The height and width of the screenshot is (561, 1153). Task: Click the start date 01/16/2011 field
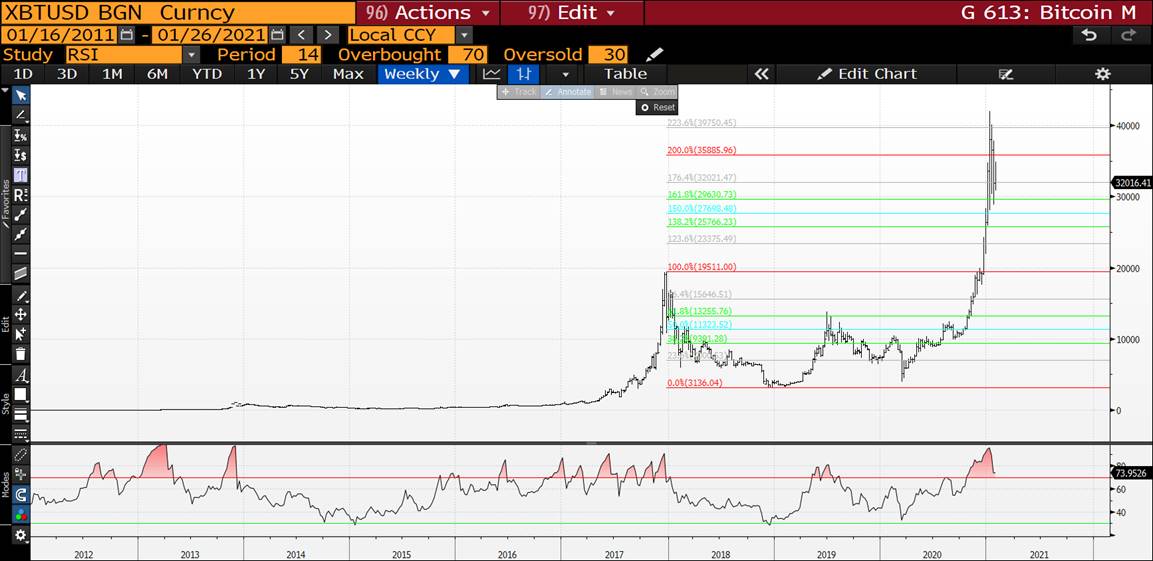tap(60, 35)
